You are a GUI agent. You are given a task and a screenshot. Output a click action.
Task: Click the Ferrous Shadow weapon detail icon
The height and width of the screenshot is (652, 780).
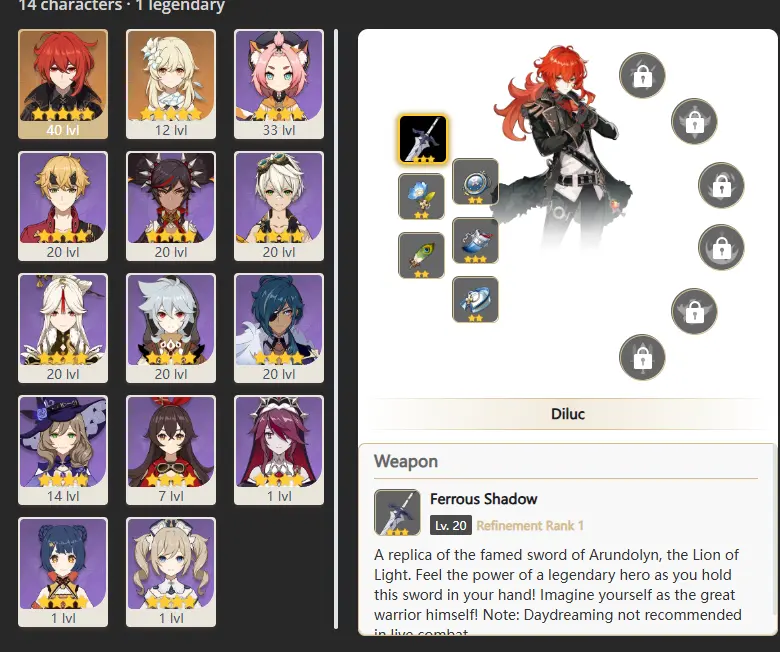click(397, 512)
